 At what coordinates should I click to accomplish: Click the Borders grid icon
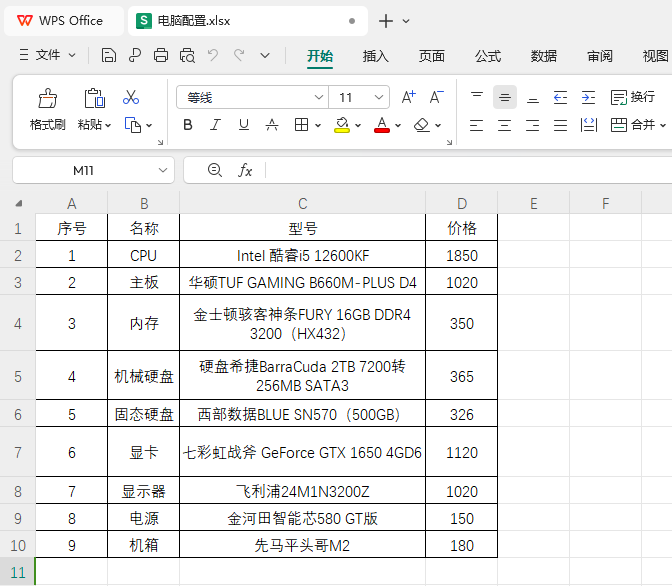(301, 125)
